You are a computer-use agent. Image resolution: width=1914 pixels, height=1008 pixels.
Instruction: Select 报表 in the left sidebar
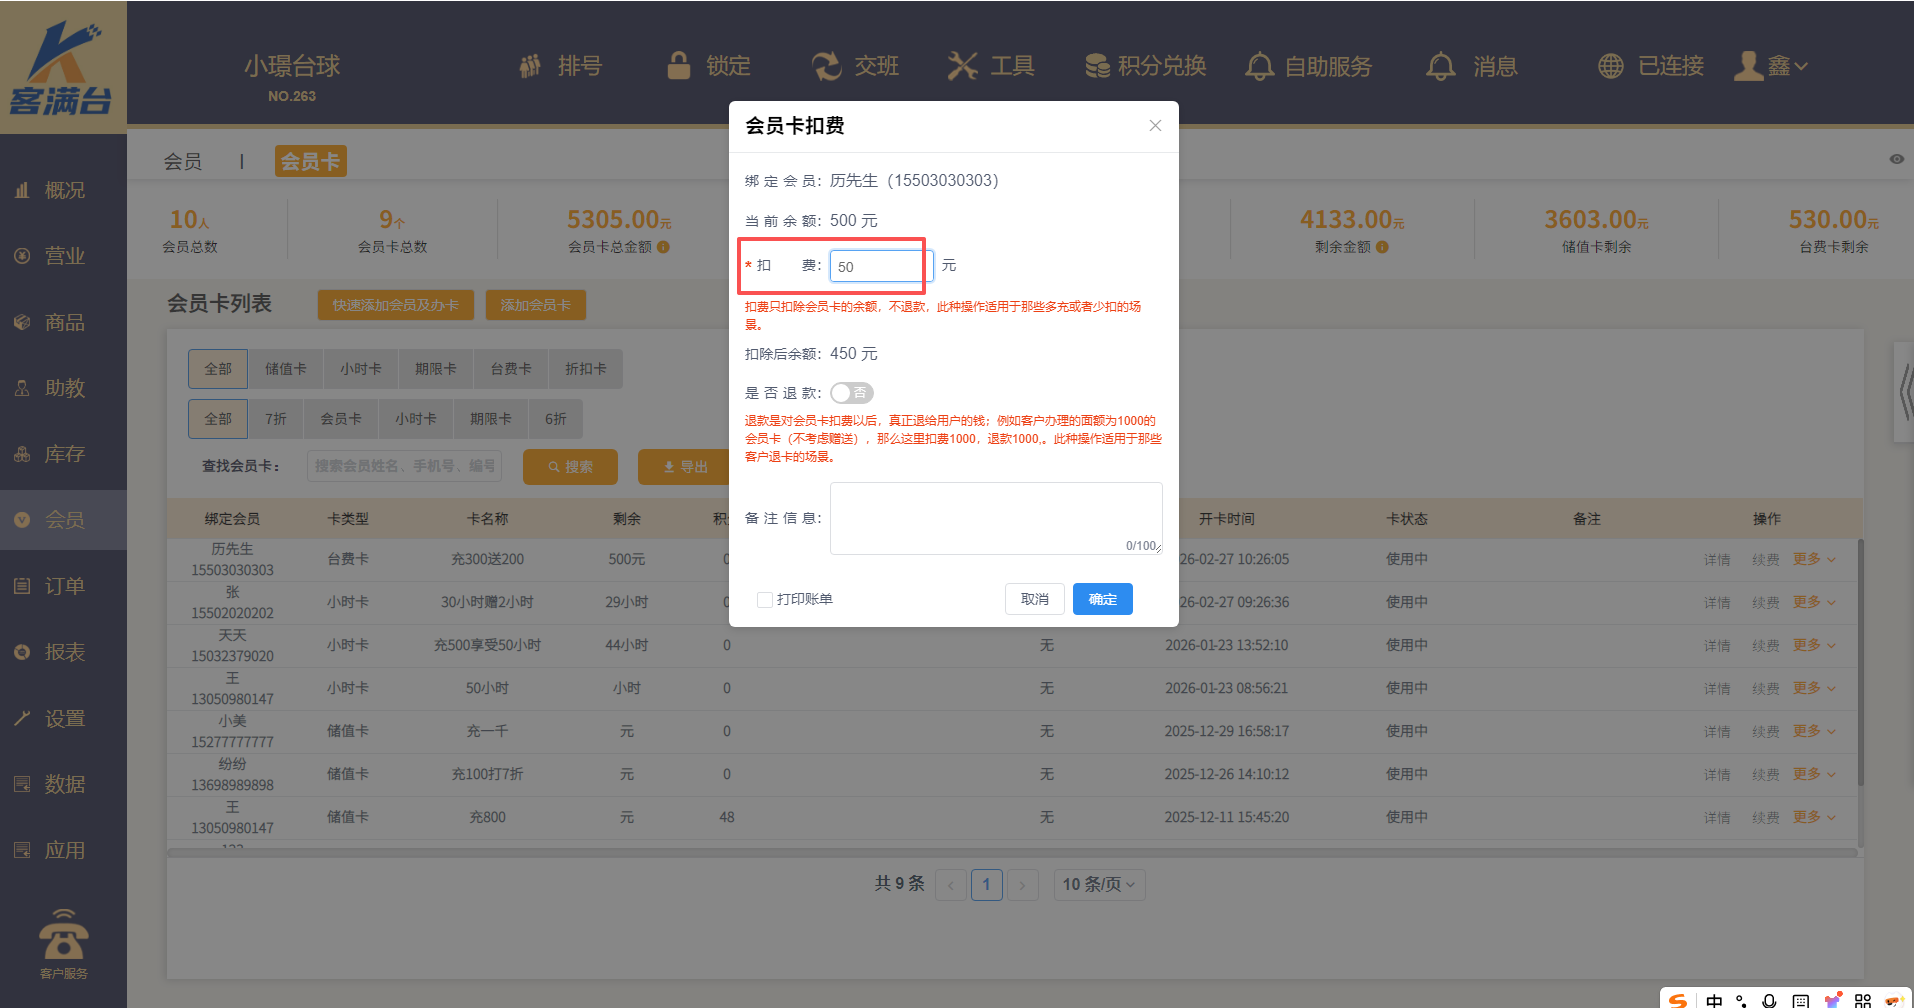tap(64, 652)
